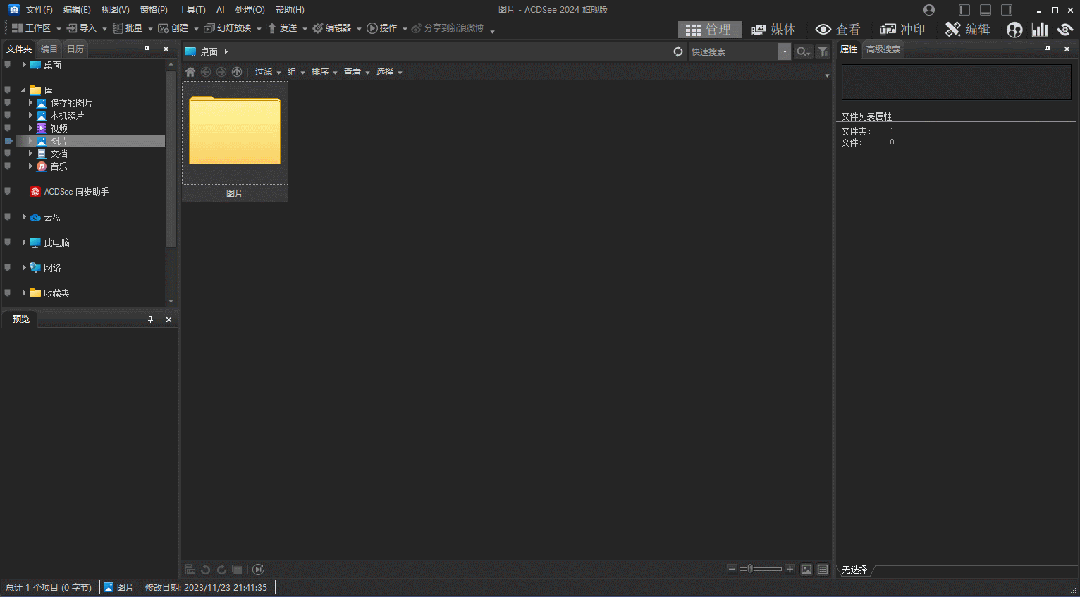Click the ACDSee app logo in title bar
The width and height of the screenshot is (1080, 597).
tap(14, 9)
